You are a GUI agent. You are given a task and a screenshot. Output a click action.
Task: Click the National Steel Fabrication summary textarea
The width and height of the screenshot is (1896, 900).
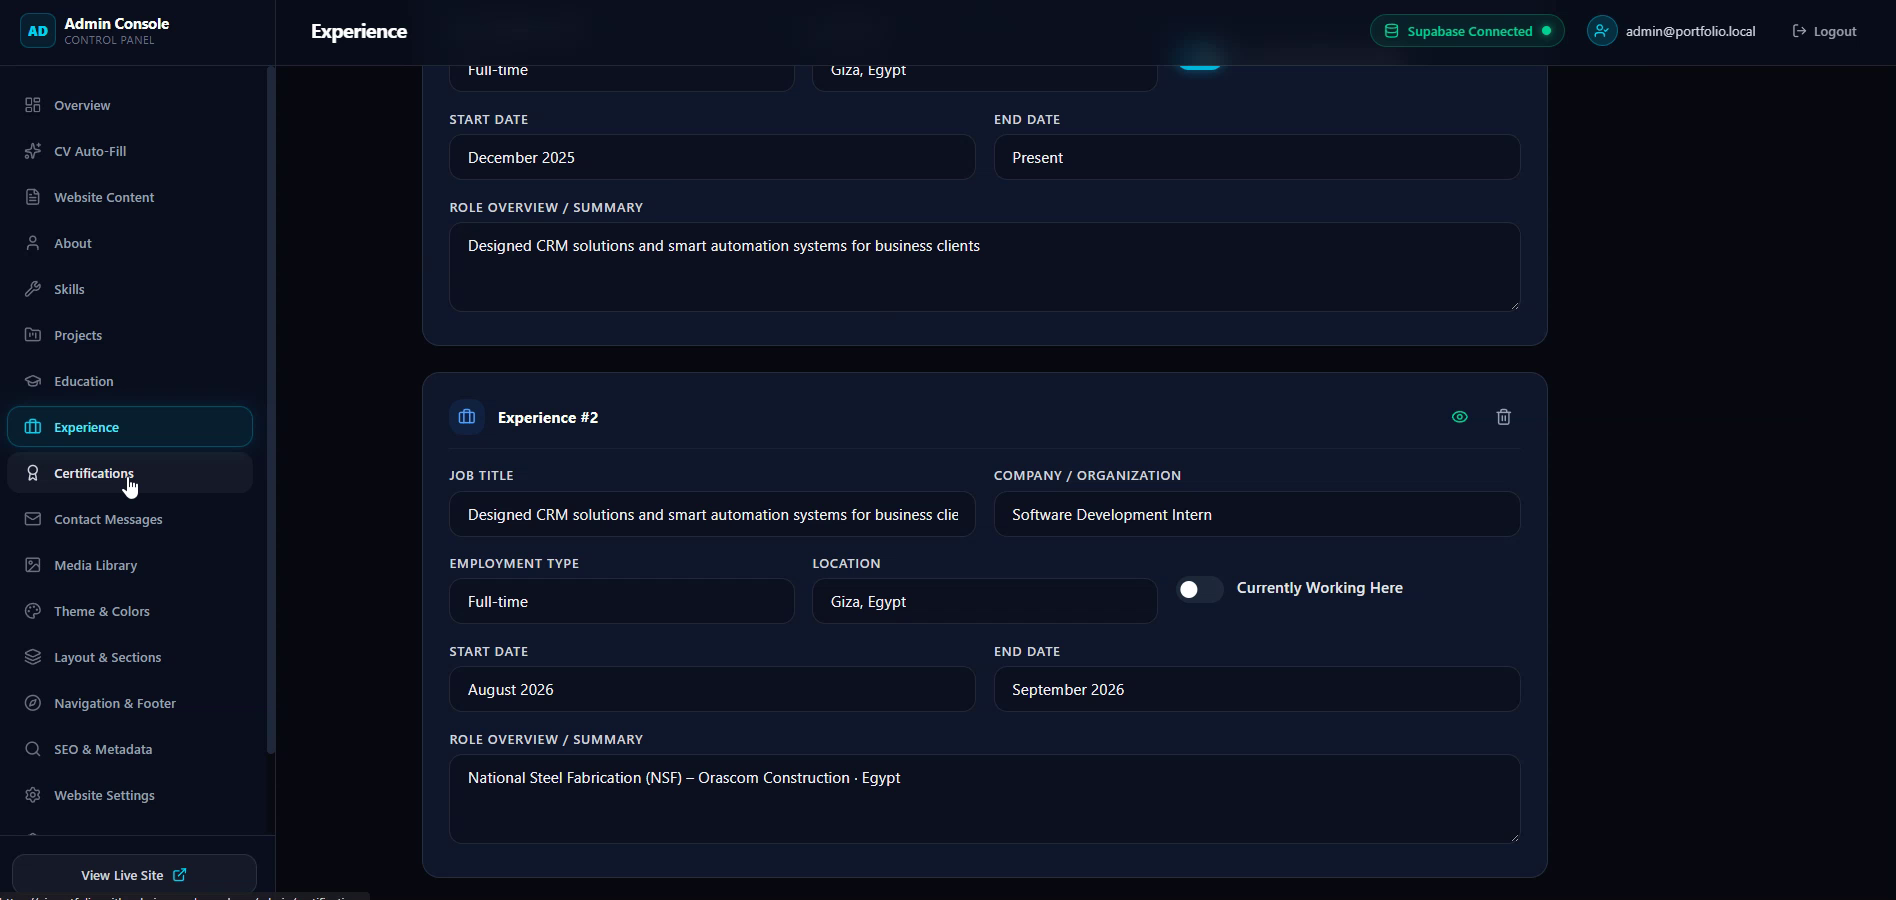point(985,799)
